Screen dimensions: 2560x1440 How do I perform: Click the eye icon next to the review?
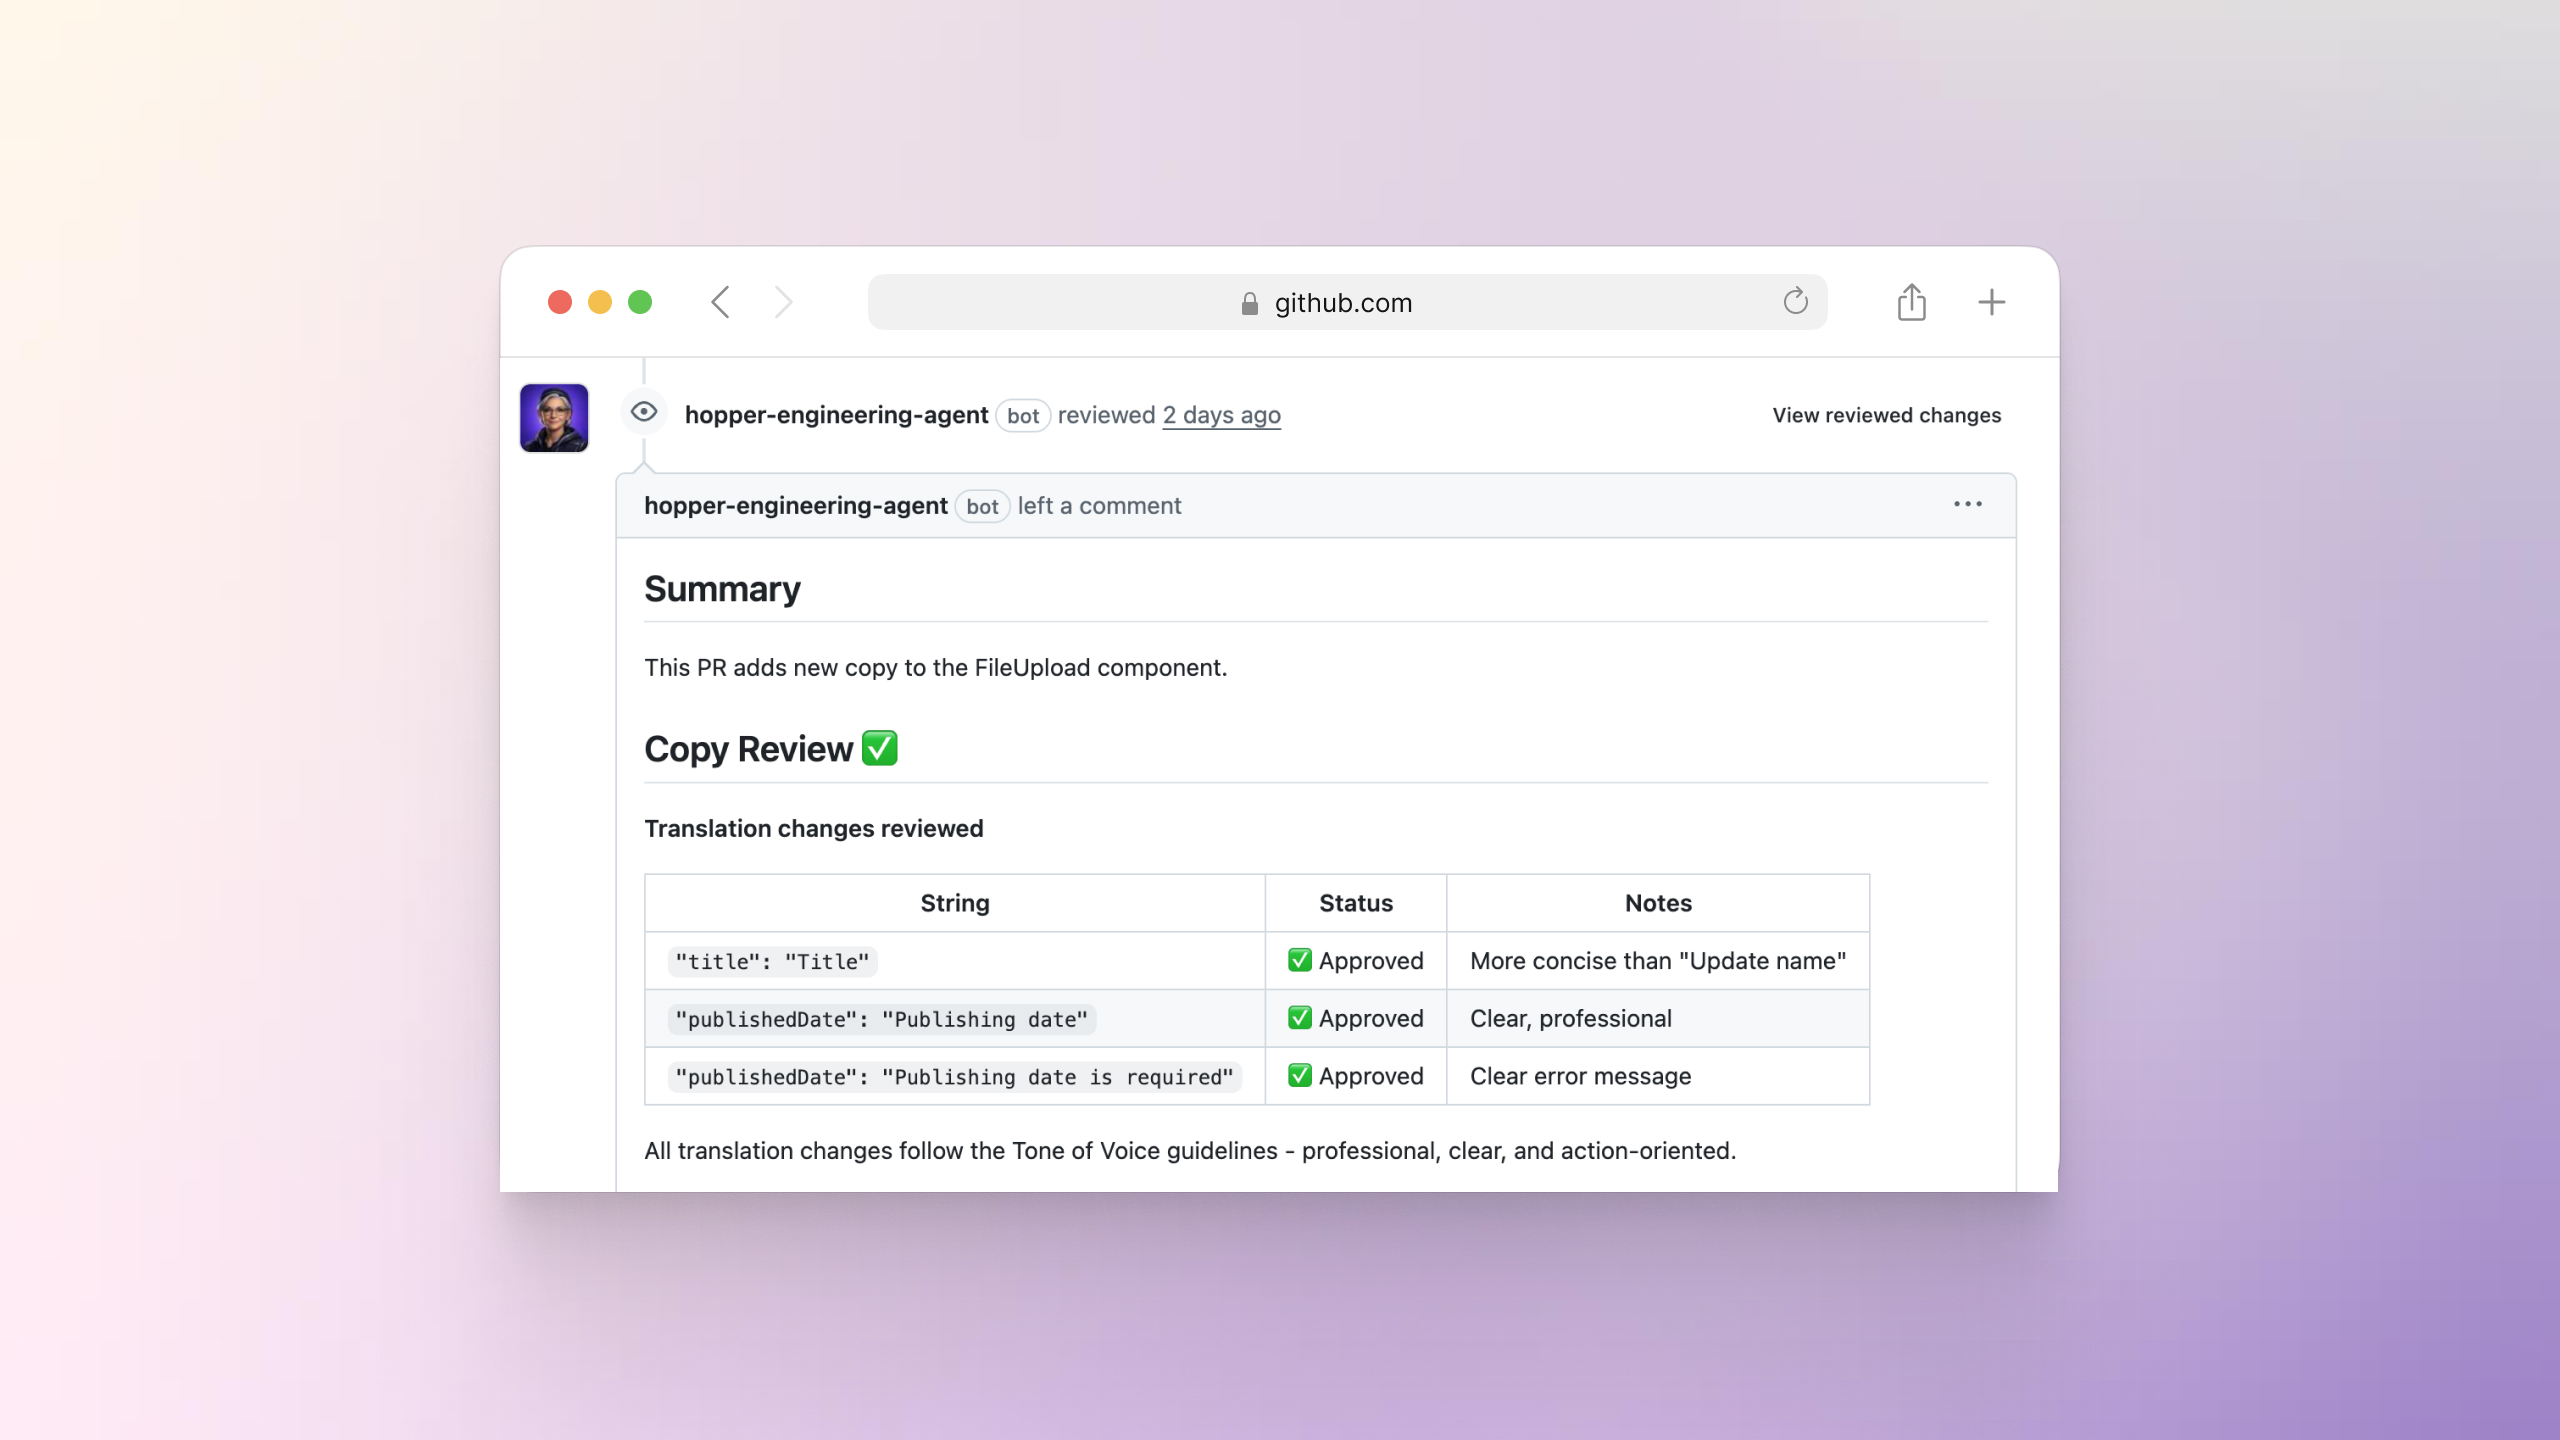point(642,411)
